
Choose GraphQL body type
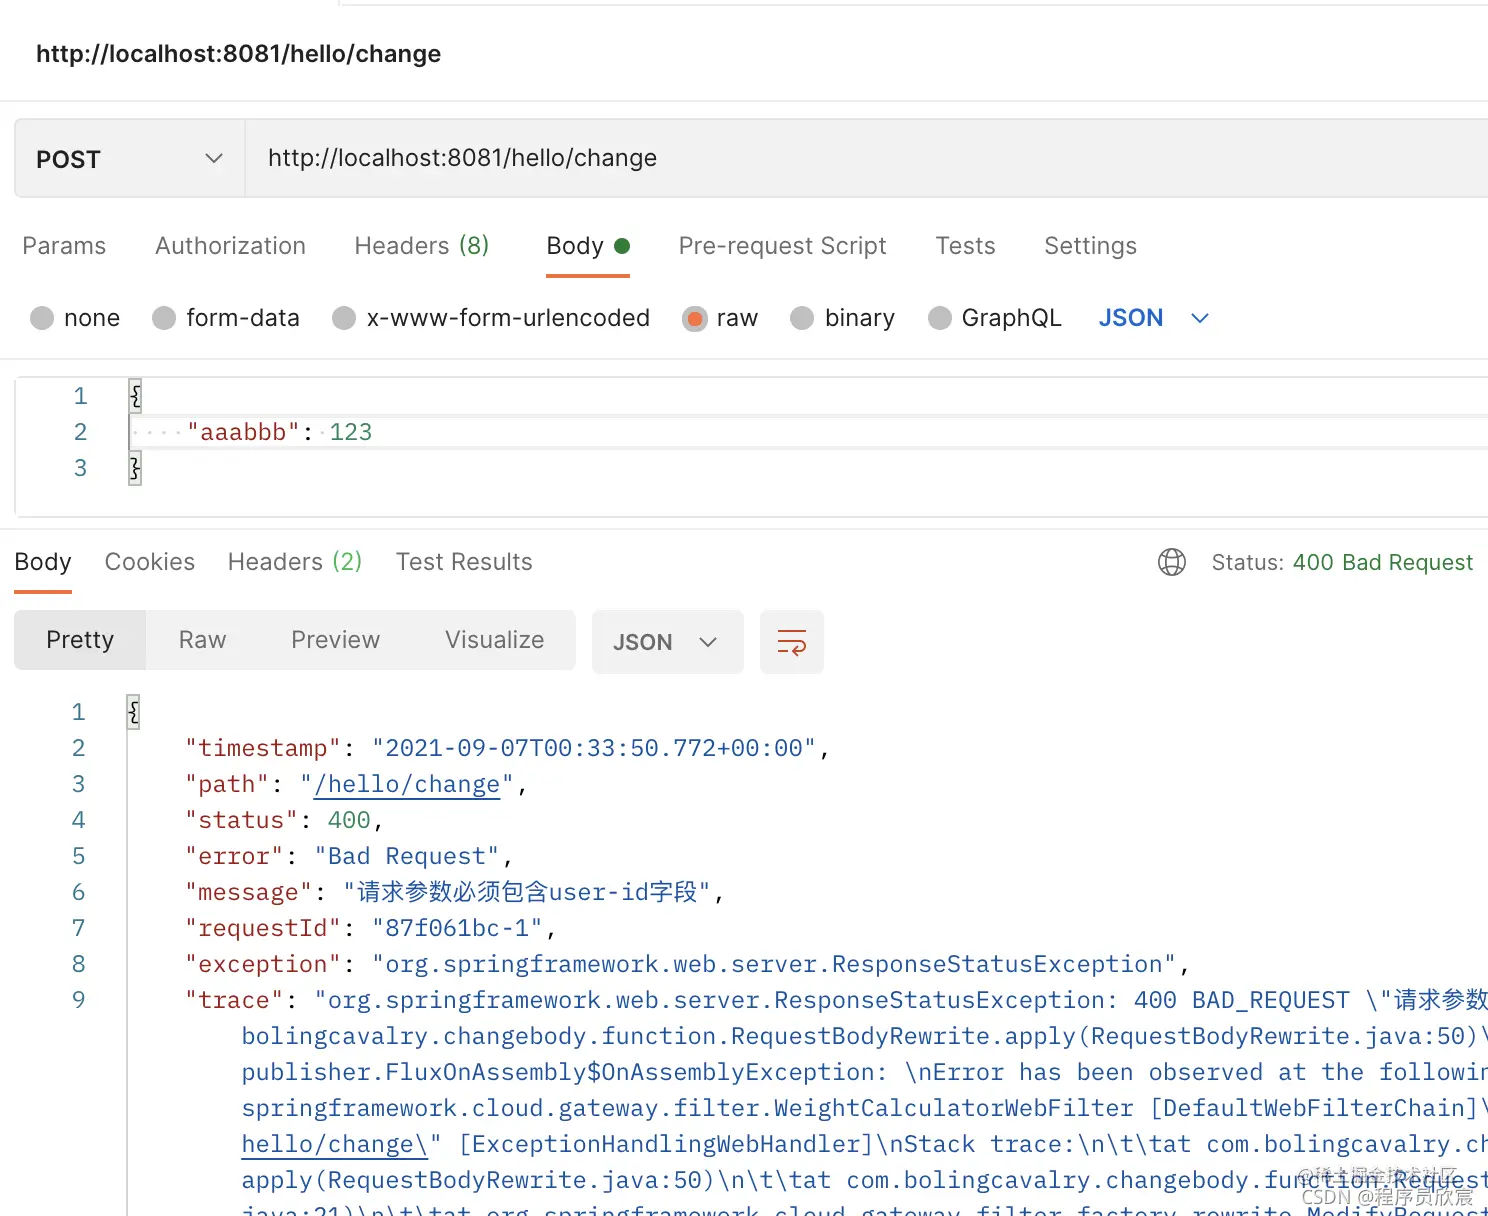pyautogui.click(x=994, y=318)
